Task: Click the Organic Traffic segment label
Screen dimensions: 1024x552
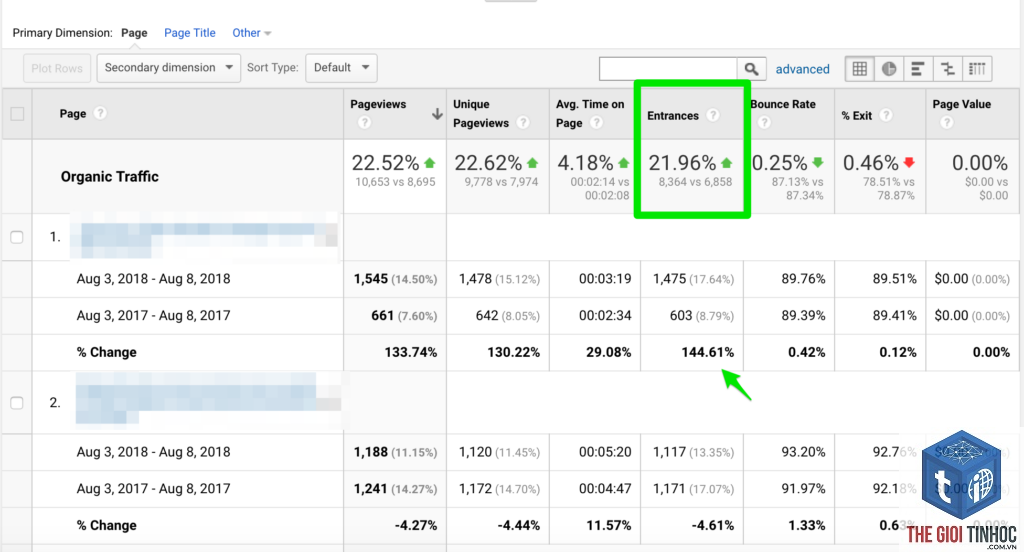Action: (x=110, y=176)
